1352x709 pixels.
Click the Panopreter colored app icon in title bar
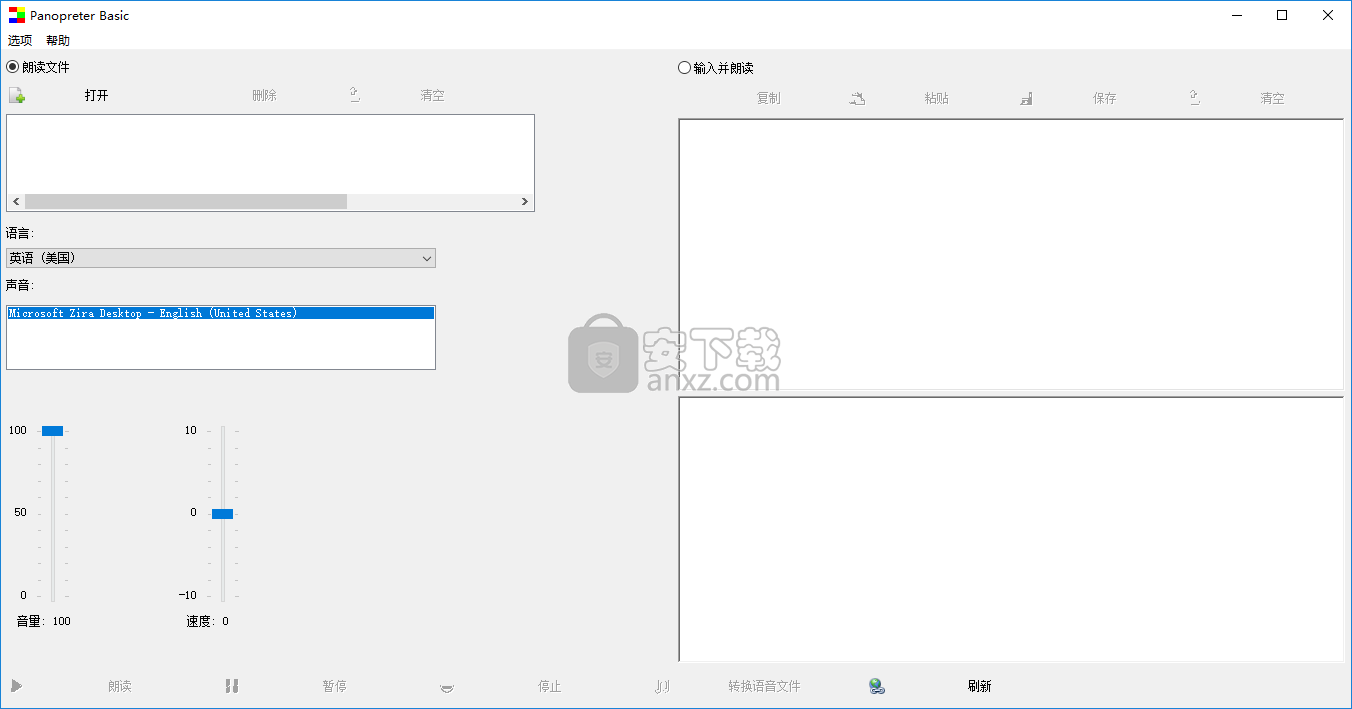click(x=17, y=15)
